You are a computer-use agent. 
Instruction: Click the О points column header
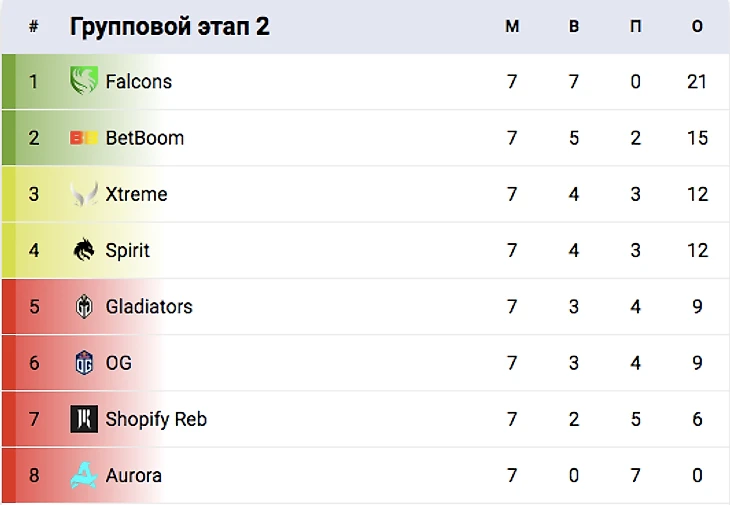697,27
